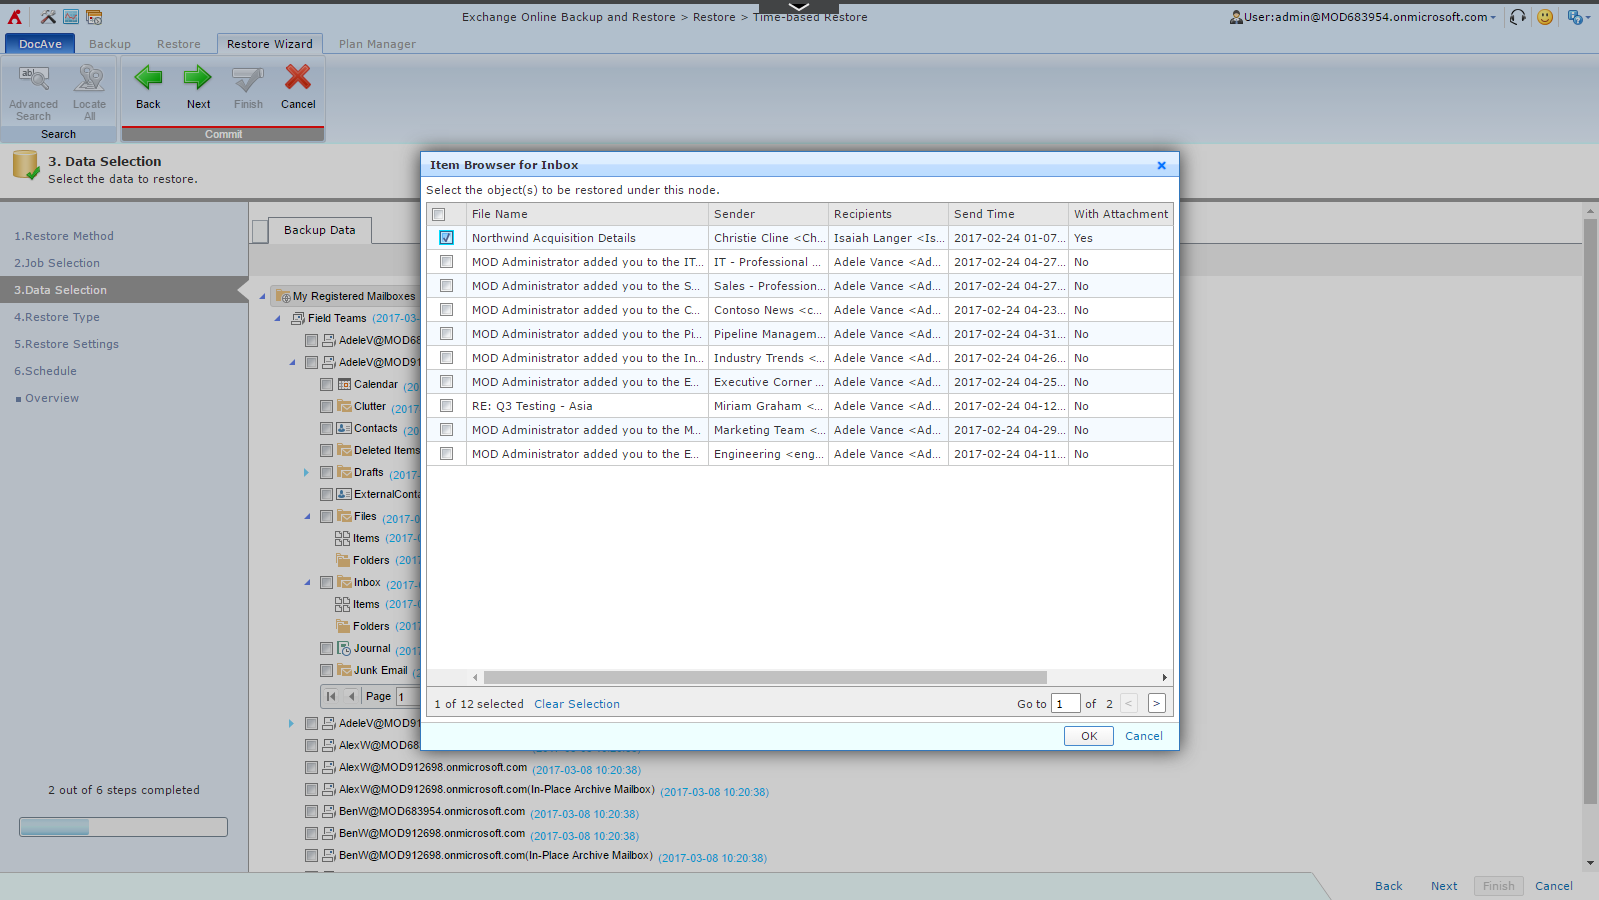Click the window icon next to tools
1599x900 pixels.
click(71, 17)
